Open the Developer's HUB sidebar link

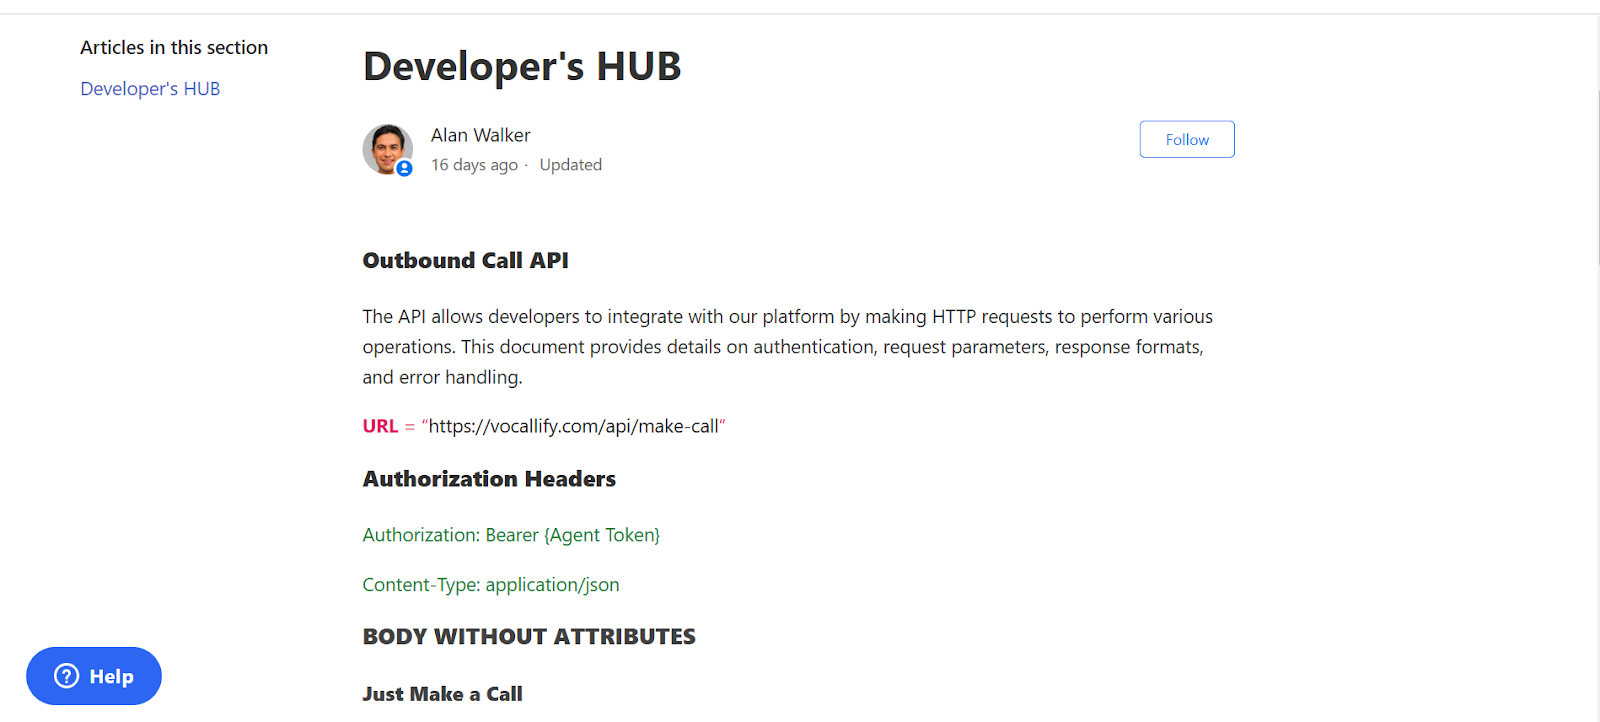coord(150,89)
